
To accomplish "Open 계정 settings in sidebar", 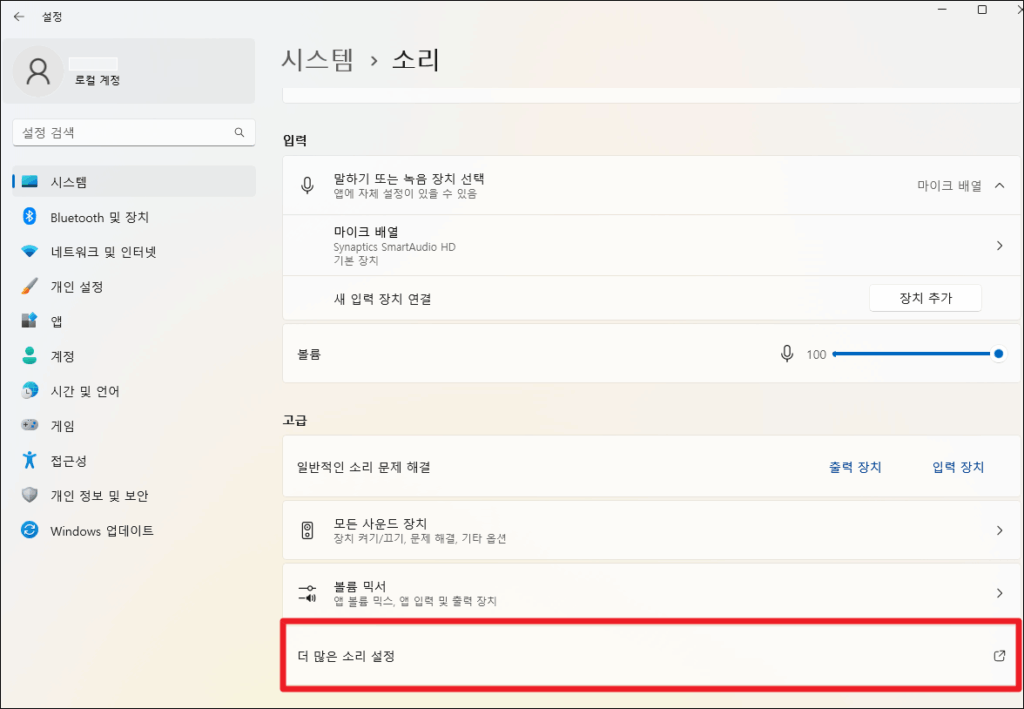I will 134,356.
